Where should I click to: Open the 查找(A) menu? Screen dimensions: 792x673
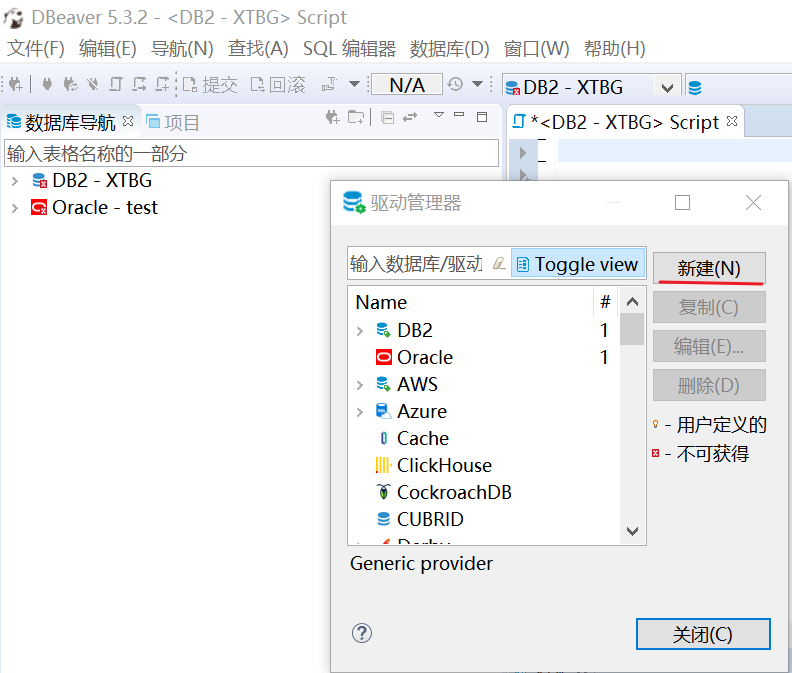[258, 49]
